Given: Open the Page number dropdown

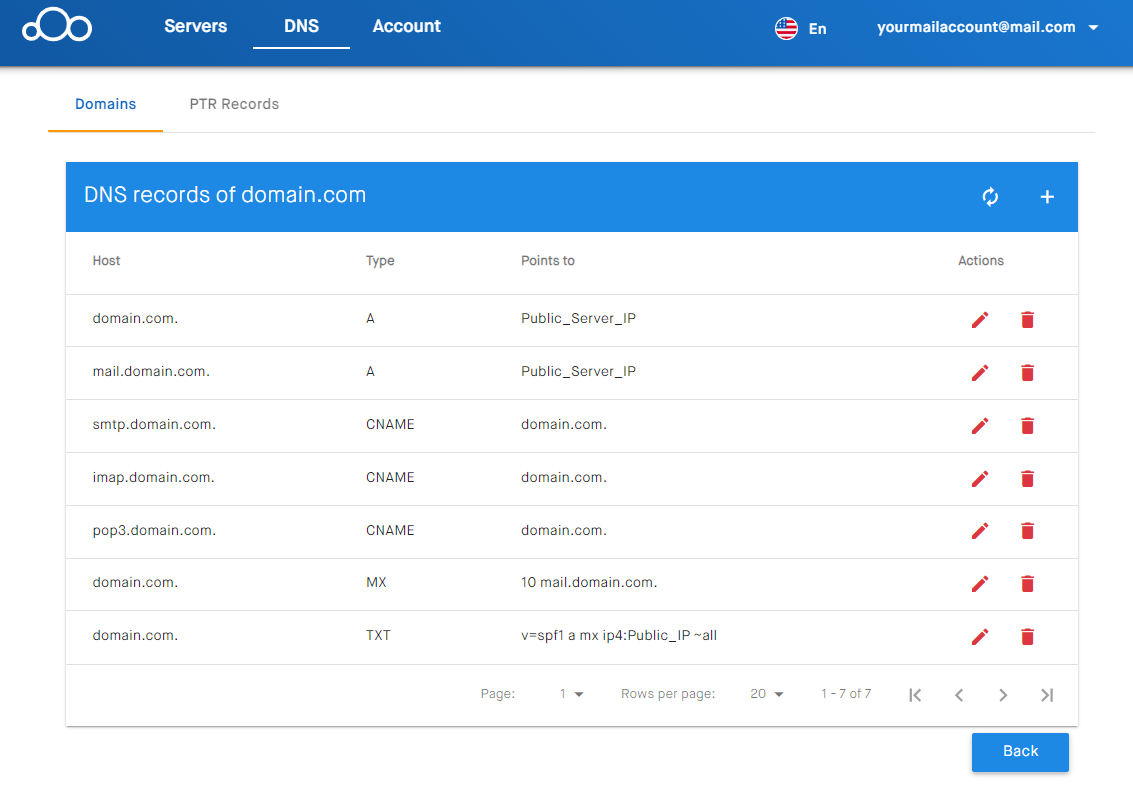Looking at the screenshot, I should [x=571, y=694].
